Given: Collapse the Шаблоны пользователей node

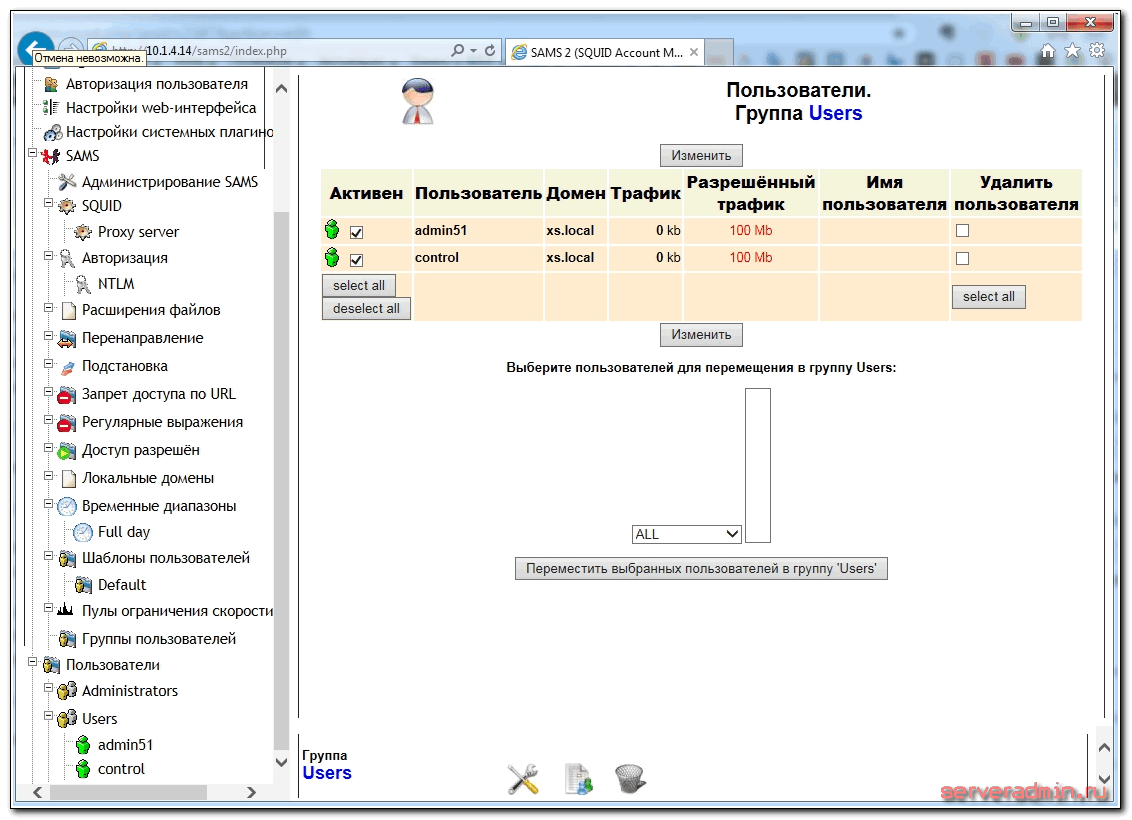Looking at the screenshot, I should 48,555.
